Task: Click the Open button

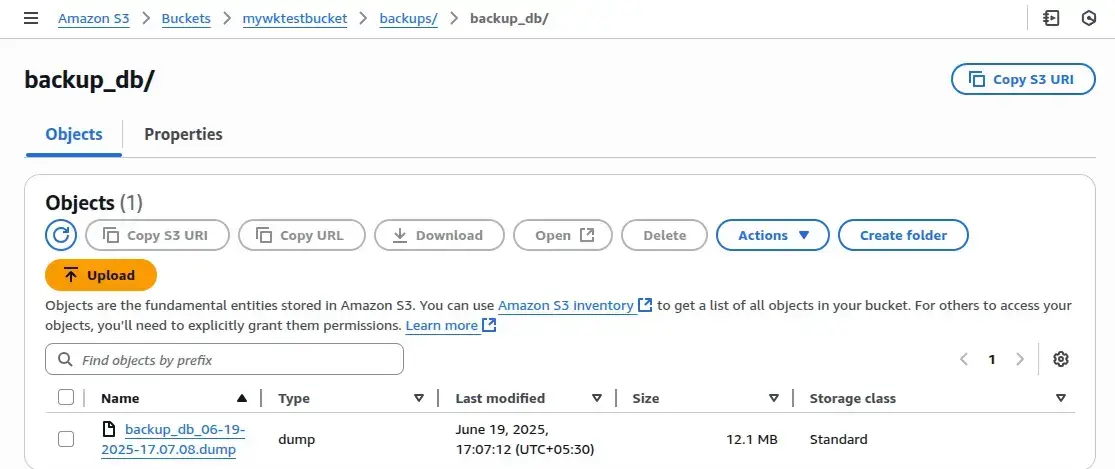Action: 562,235
